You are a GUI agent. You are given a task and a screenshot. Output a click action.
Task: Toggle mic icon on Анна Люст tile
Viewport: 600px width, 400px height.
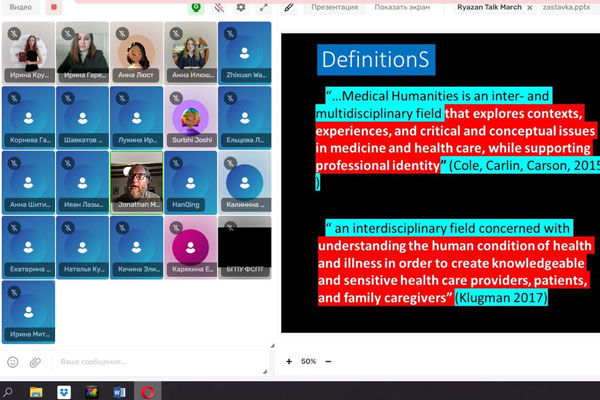point(122,33)
